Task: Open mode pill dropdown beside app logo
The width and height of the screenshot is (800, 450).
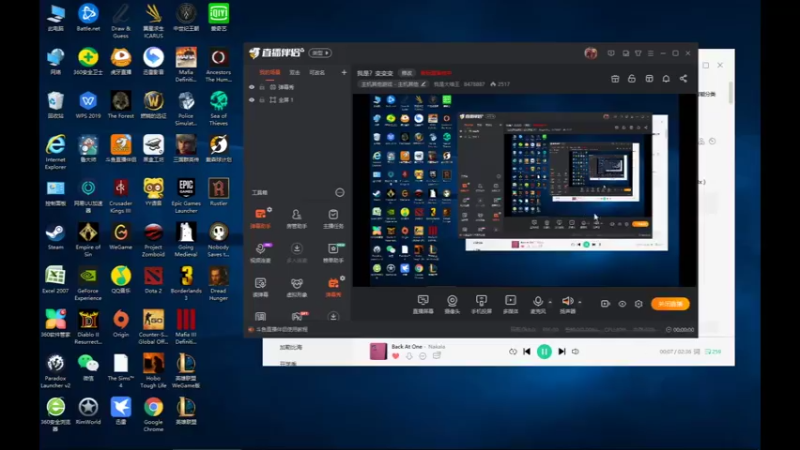Action: pos(320,53)
